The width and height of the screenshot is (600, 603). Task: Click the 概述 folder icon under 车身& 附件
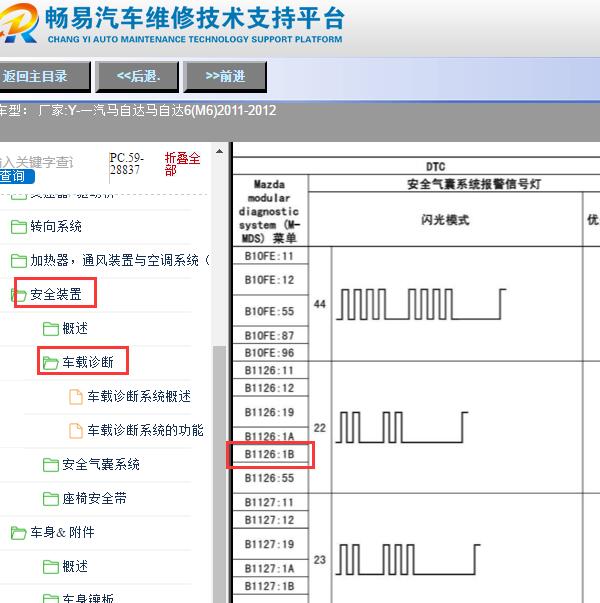click(50, 567)
